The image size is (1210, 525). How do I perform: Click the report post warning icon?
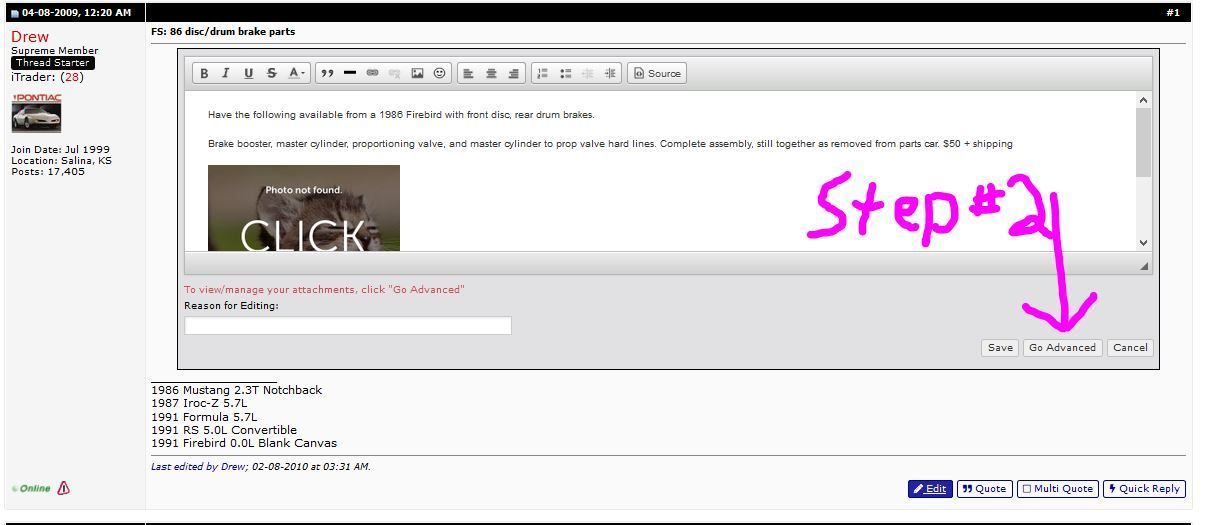(x=64, y=488)
